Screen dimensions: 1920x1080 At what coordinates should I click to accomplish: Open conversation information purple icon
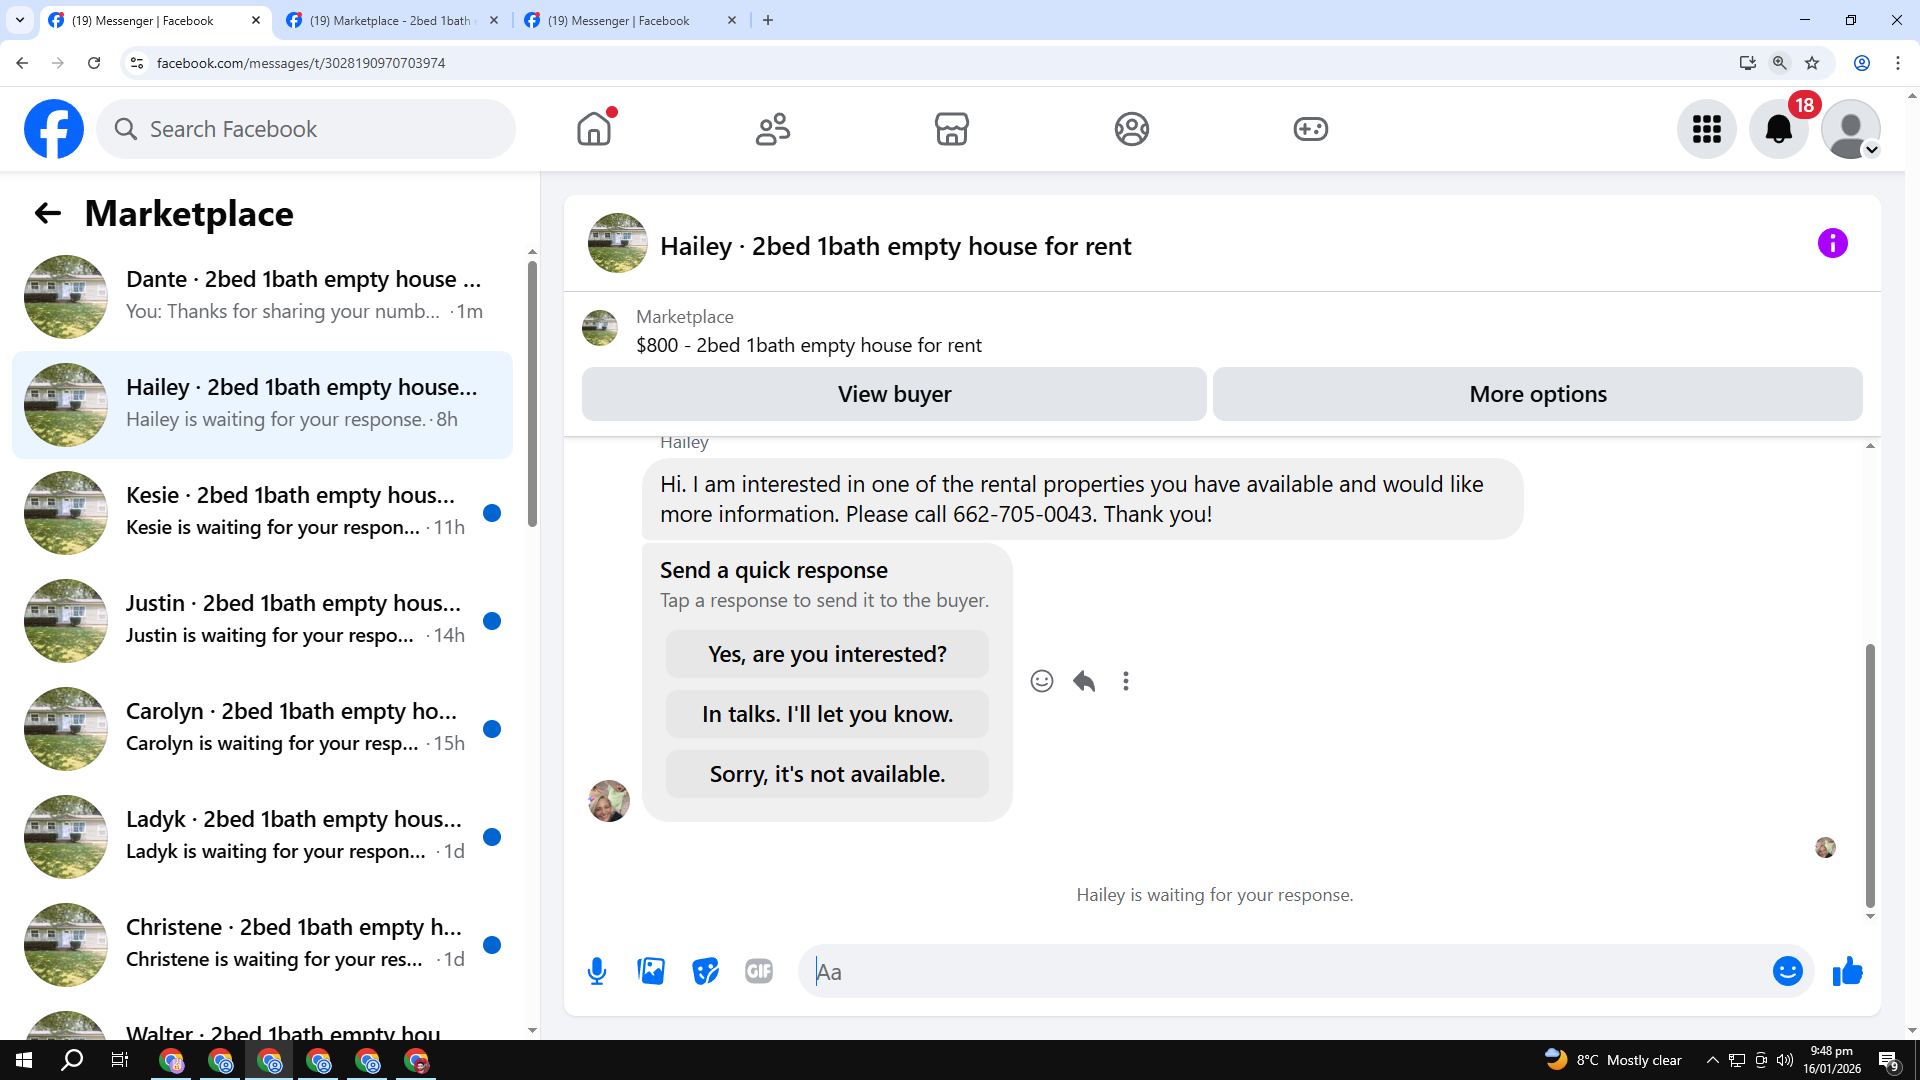tap(1832, 243)
